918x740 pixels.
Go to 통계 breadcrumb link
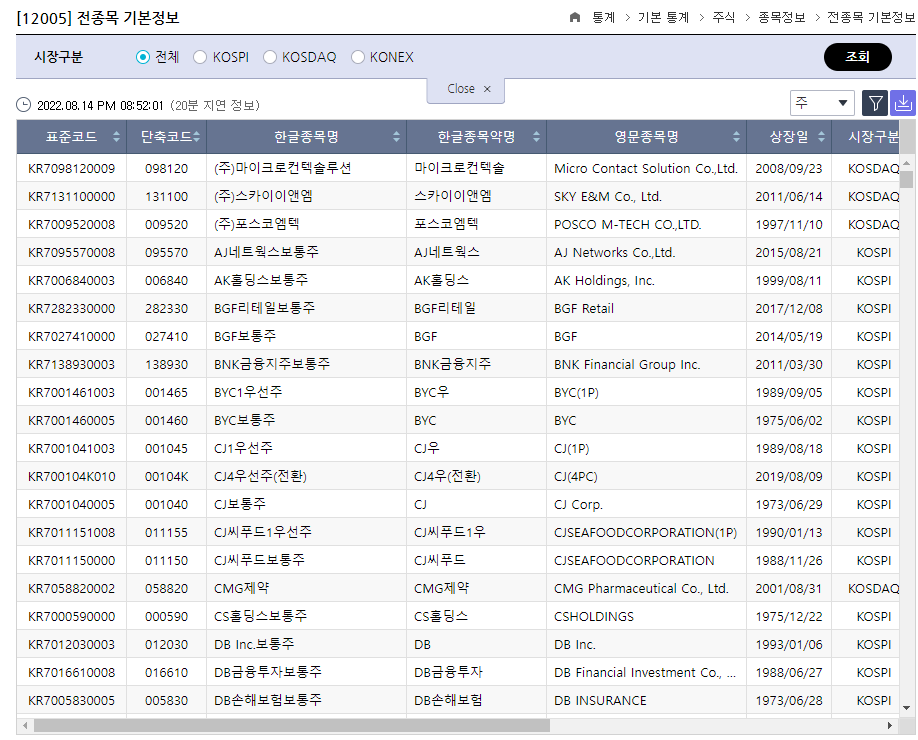coord(603,18)
